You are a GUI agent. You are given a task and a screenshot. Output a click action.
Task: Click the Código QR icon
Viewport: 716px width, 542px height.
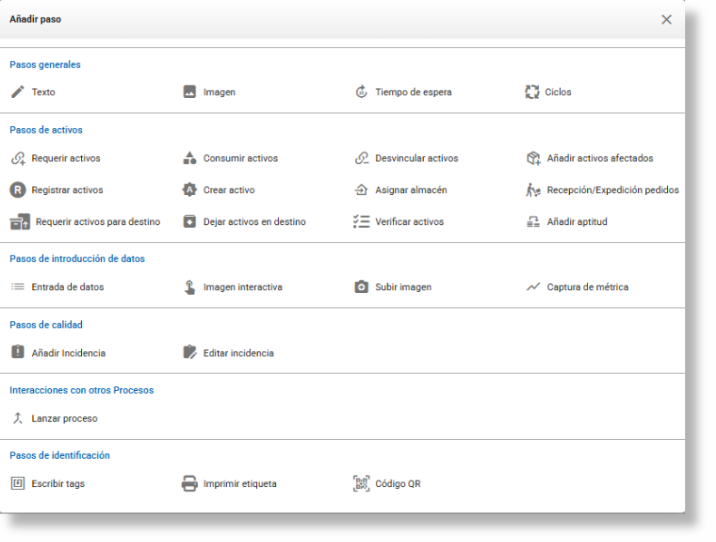pyautogui.click(x=361, y=484)
